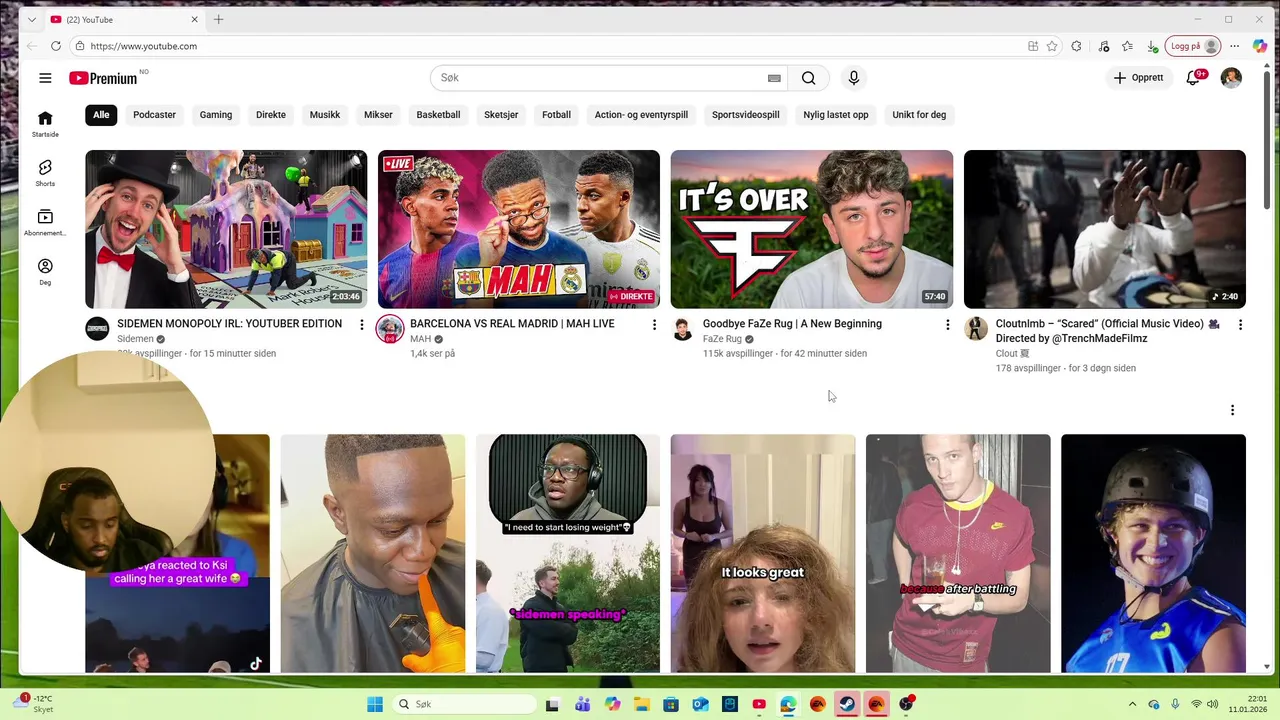The height and width of the screenshot is (720, 1280).
Task: Select the Sketsjer filter chip
Action: click(501, 115)
